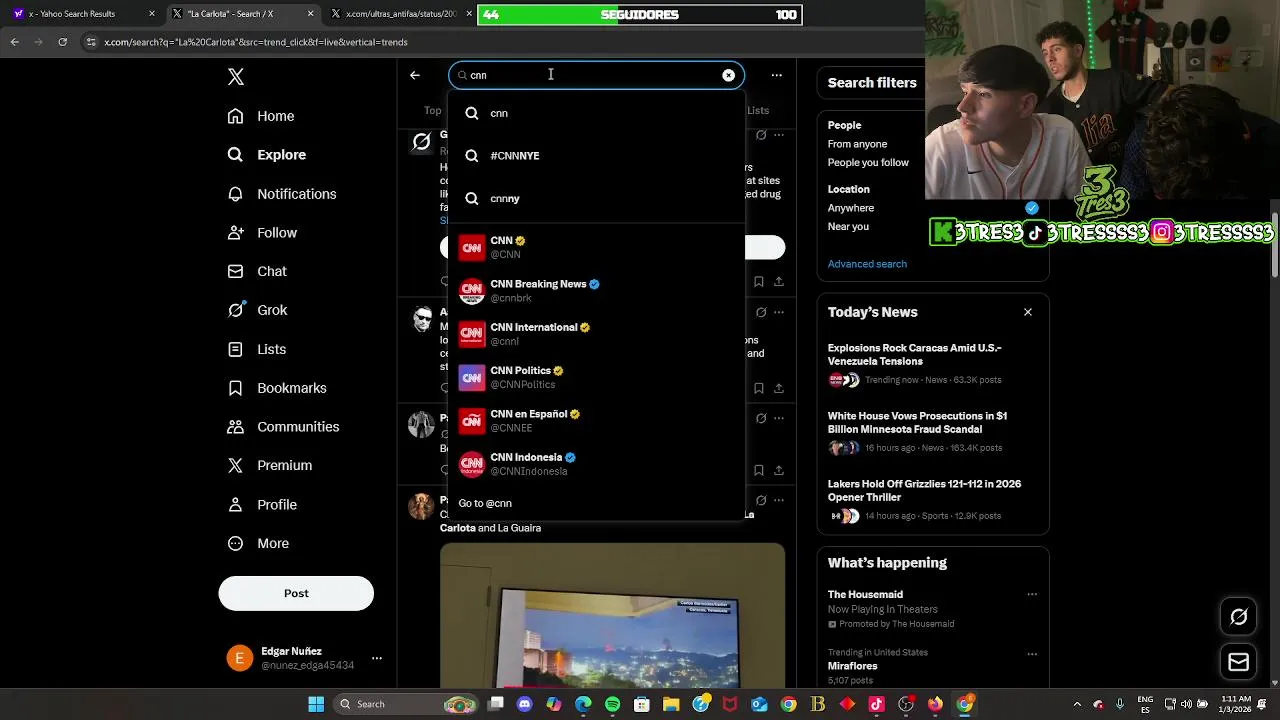This screenshot has width=1280, height=720.
Task: Open Firefox from the taskbar
Action: pyautogui.click(x=935, y=704)
